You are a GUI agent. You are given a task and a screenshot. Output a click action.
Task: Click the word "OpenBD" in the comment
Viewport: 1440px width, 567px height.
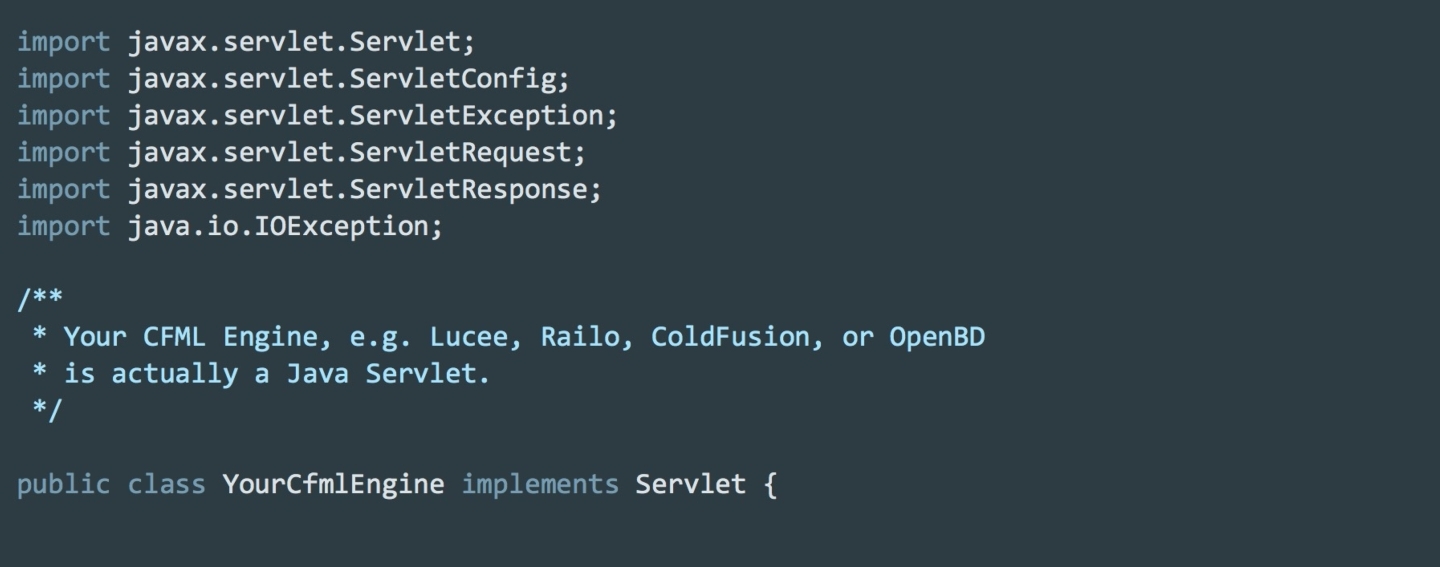pos(936,337)
